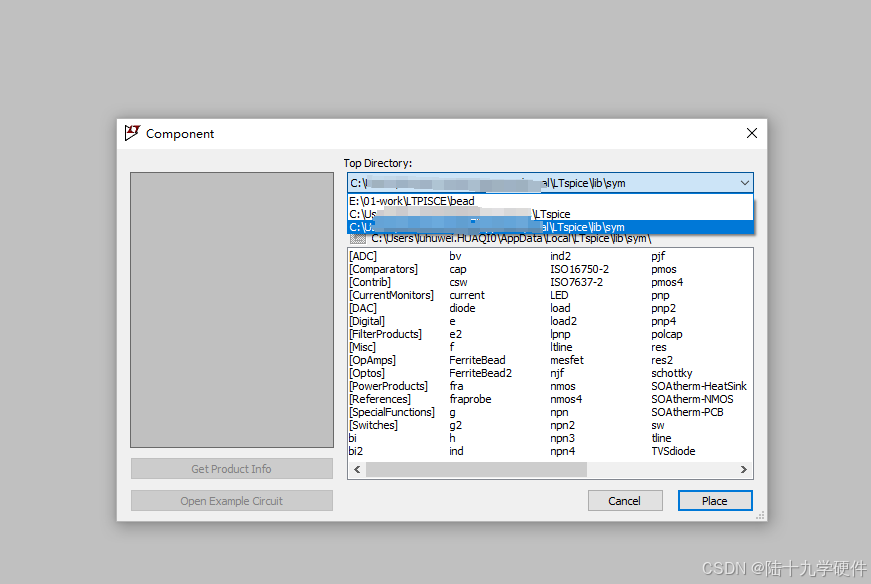Open the [DAC] folder

click(363, 308)
